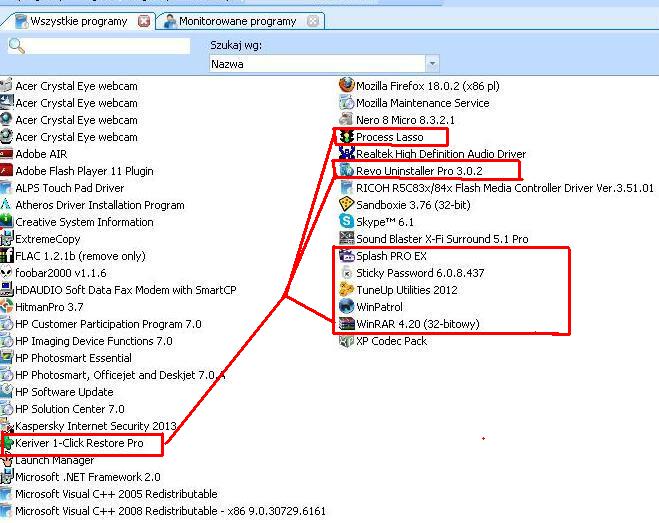Click Keriver 1-Click Restore Pro icon
Viewport: 659px width, 523px height.
pos(8,443)
